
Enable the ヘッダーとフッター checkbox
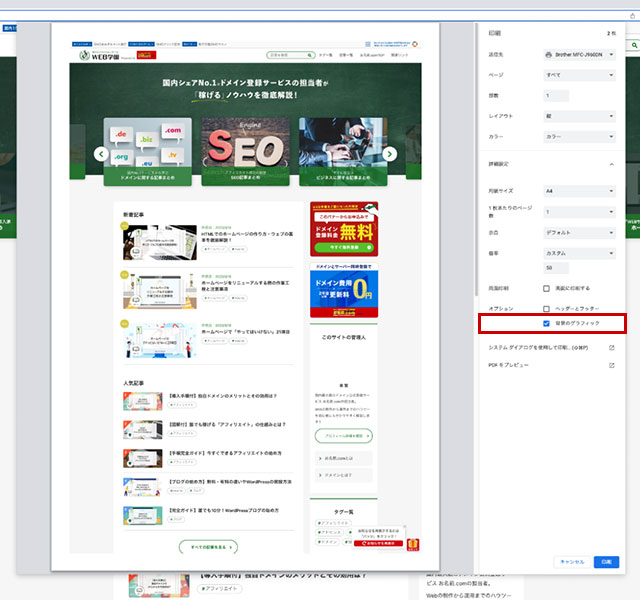tap(547, 309)
